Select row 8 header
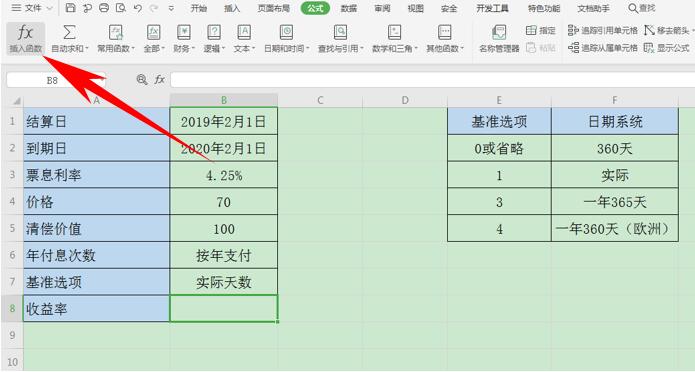Viewport: 695px width, 372px height. (12, 309)
